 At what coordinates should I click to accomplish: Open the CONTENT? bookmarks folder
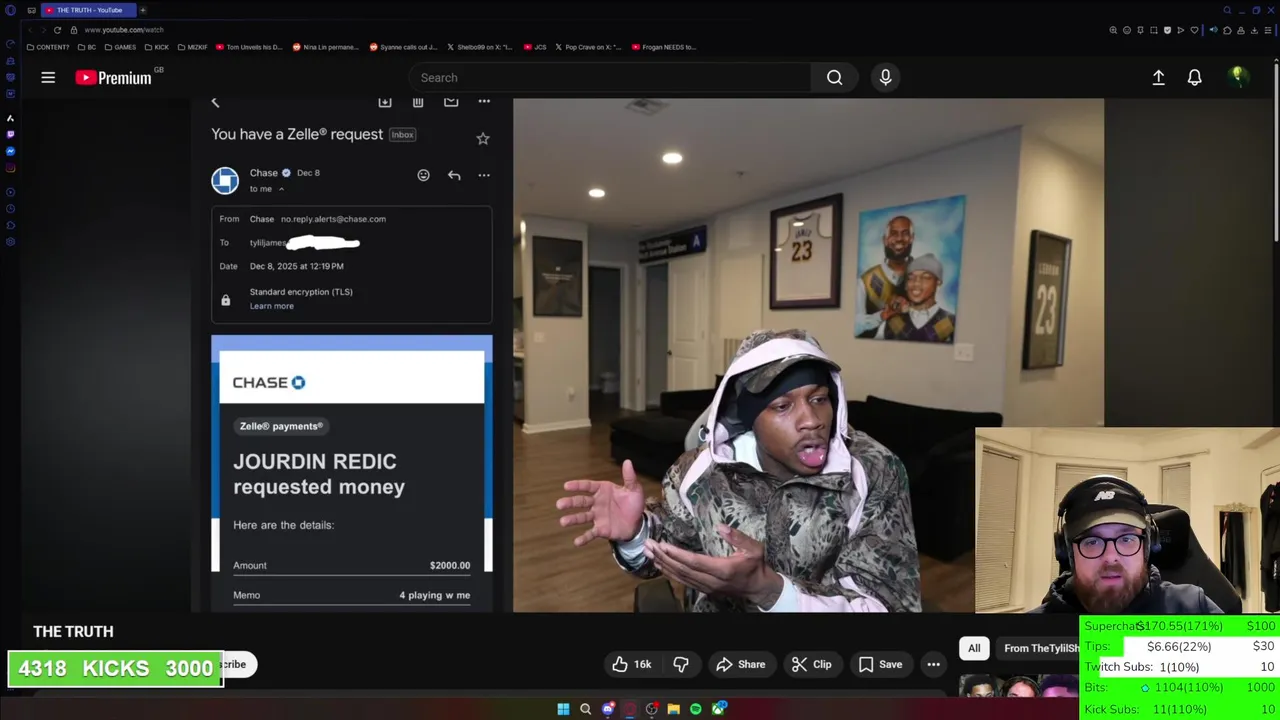point(48,47)
